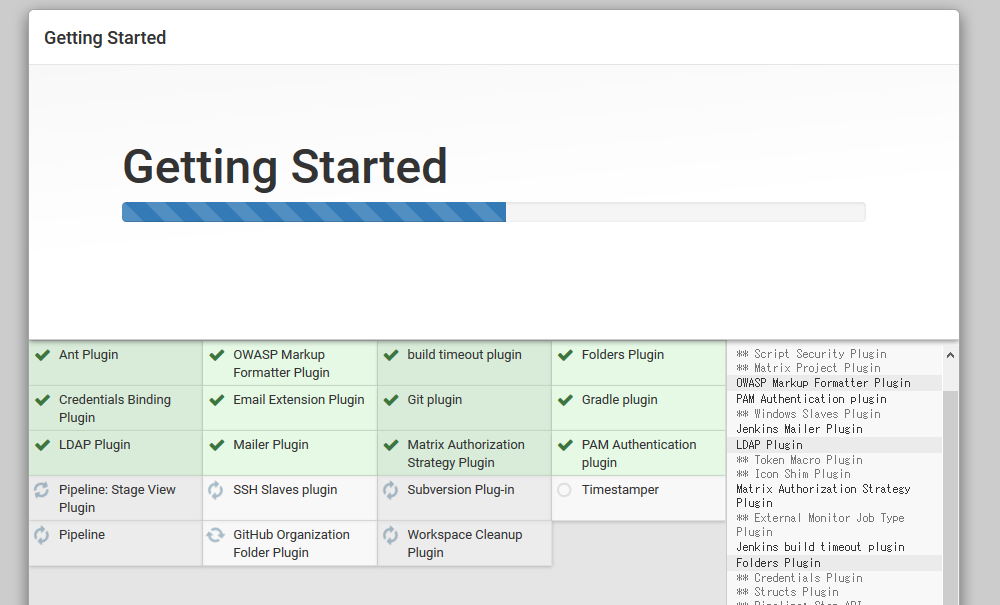Click the 'Git plugin' label
Screen dimensions: 1000x605
(x=434, y=400)
